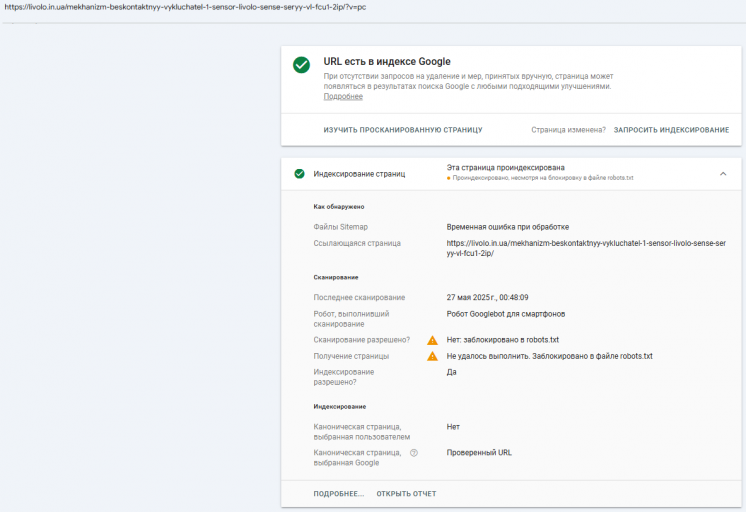
Task: Click last crawl date '27 мая 2025 г.'
Action: point(471,297)
